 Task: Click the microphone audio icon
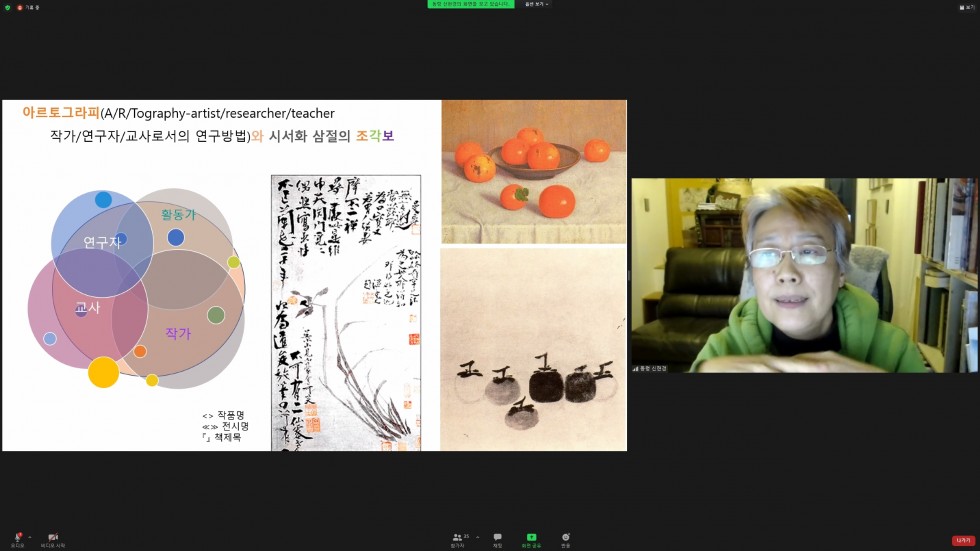pos(18,538)
